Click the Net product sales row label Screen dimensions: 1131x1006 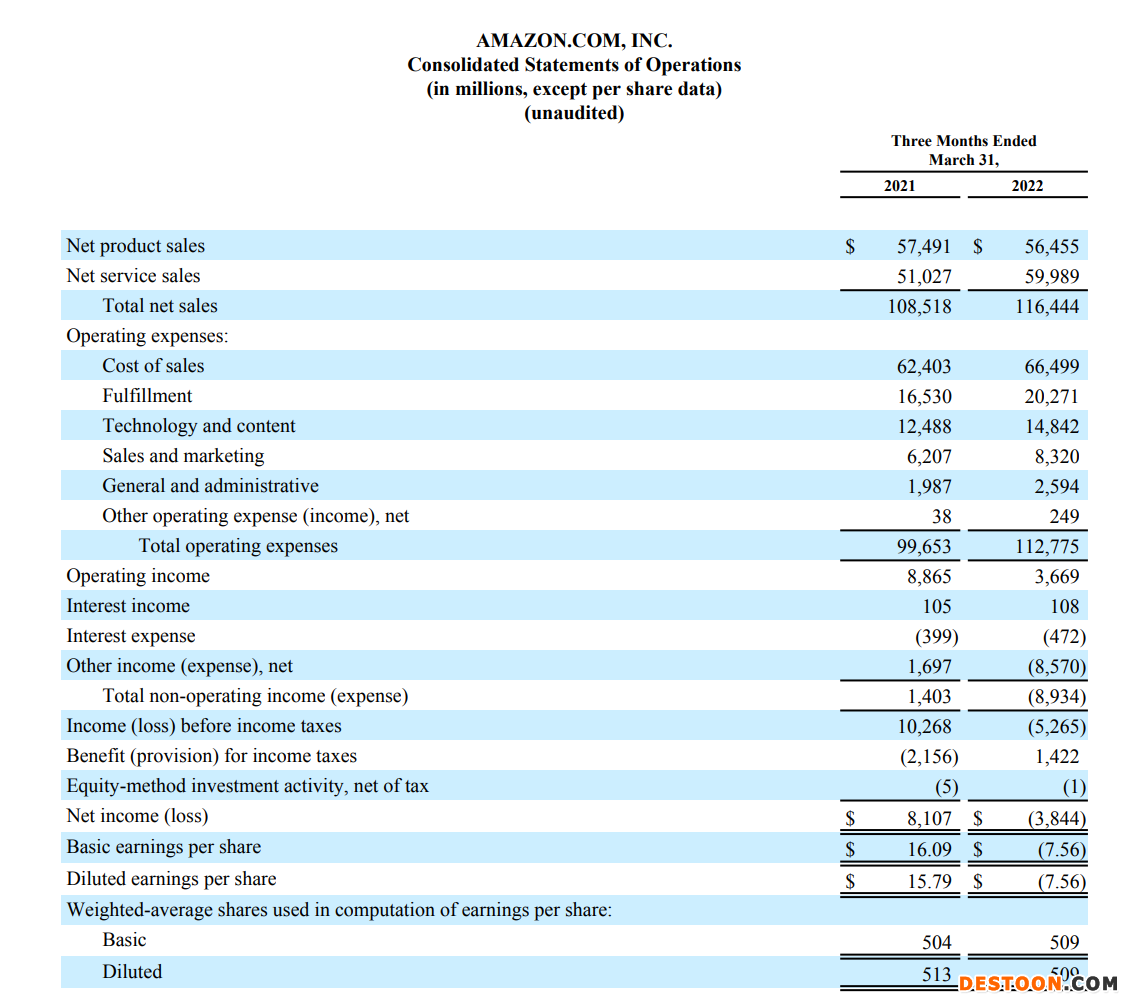(x=135, y=246)
